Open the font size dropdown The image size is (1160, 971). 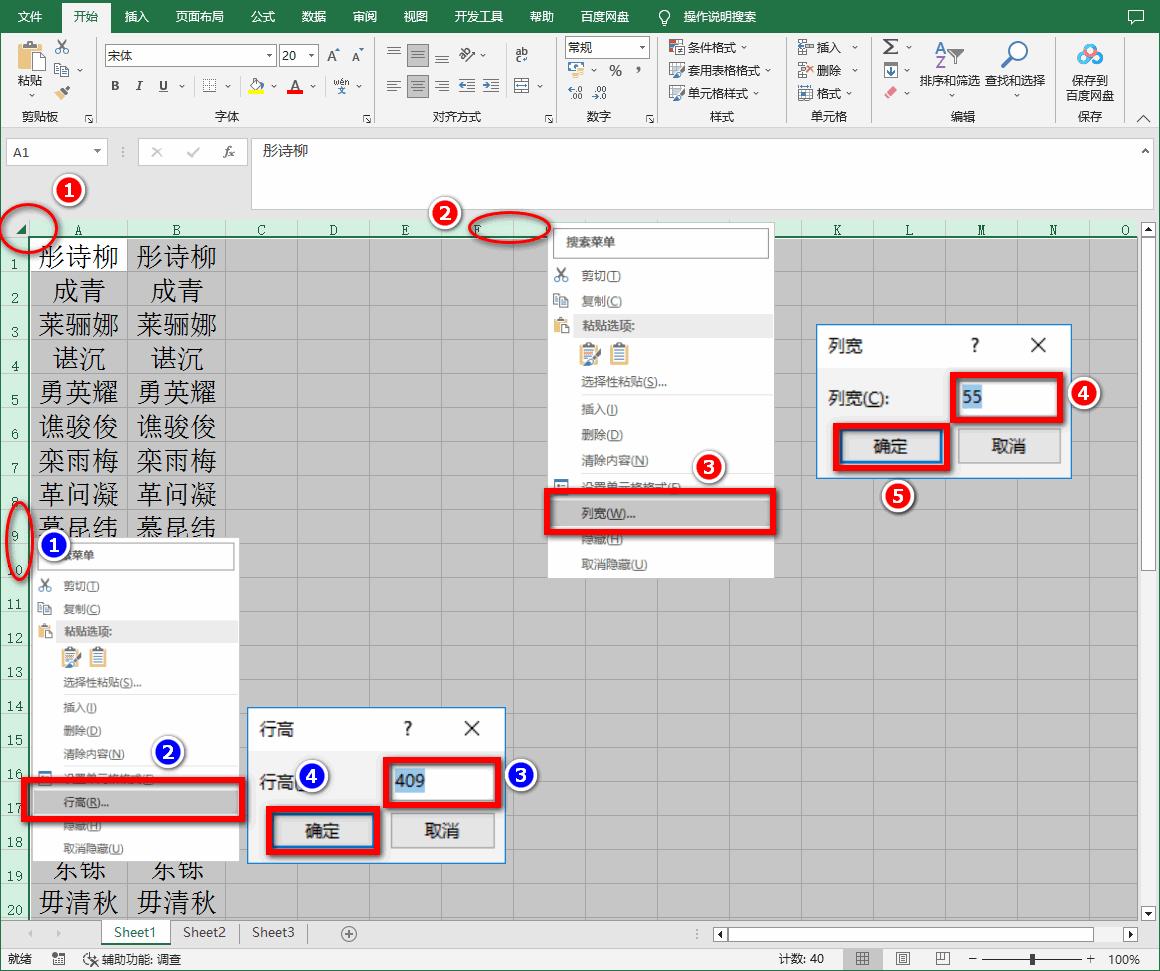[311, 55]
